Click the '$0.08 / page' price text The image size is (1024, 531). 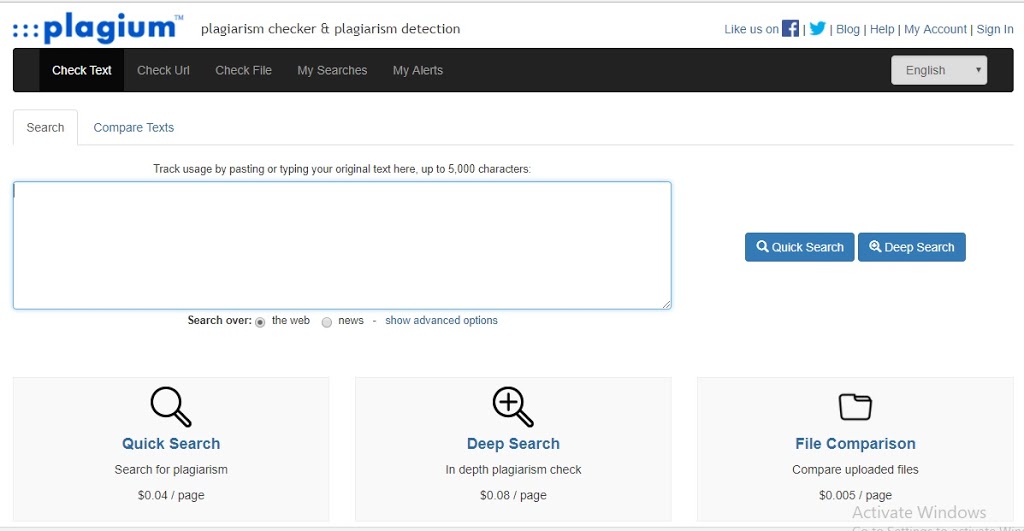513,495
